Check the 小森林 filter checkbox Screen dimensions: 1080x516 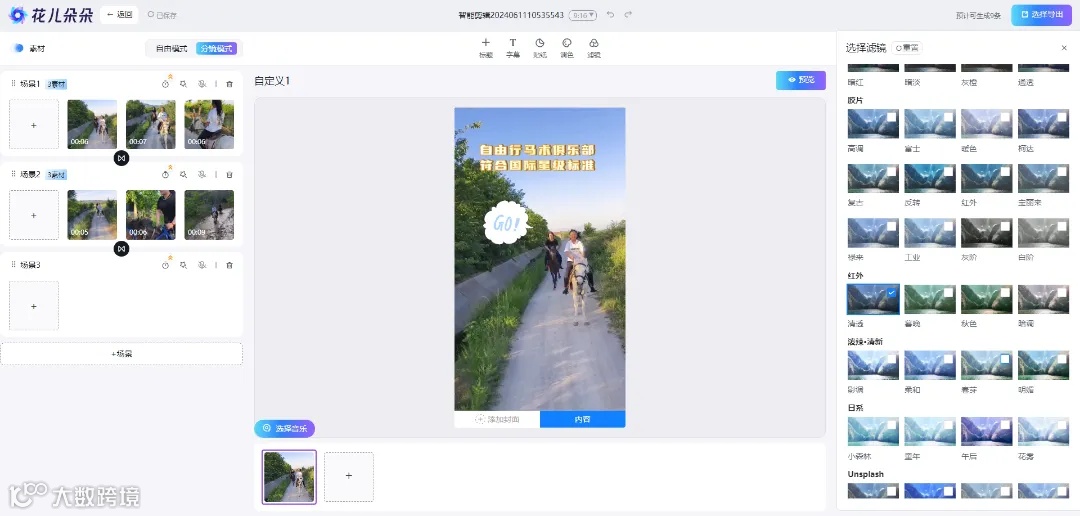[x=892, y=424]
